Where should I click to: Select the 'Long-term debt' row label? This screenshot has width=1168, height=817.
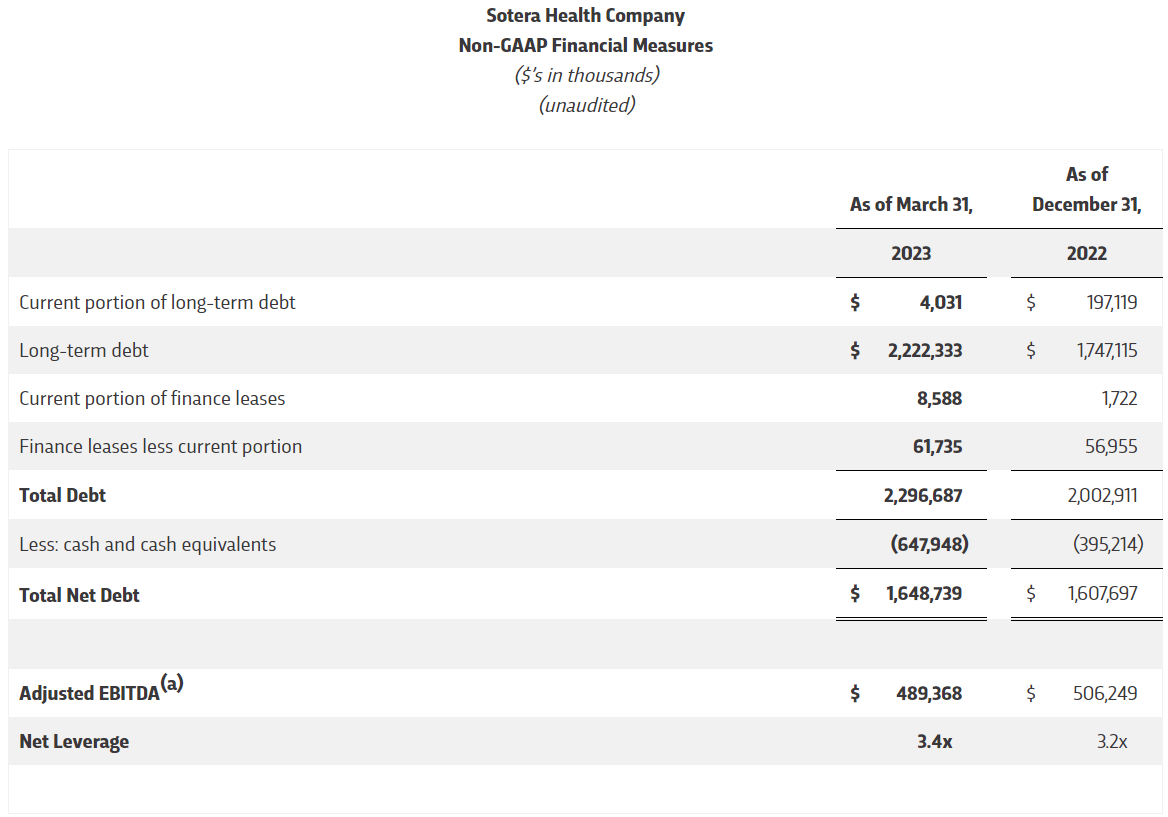[x=83, y=350]
